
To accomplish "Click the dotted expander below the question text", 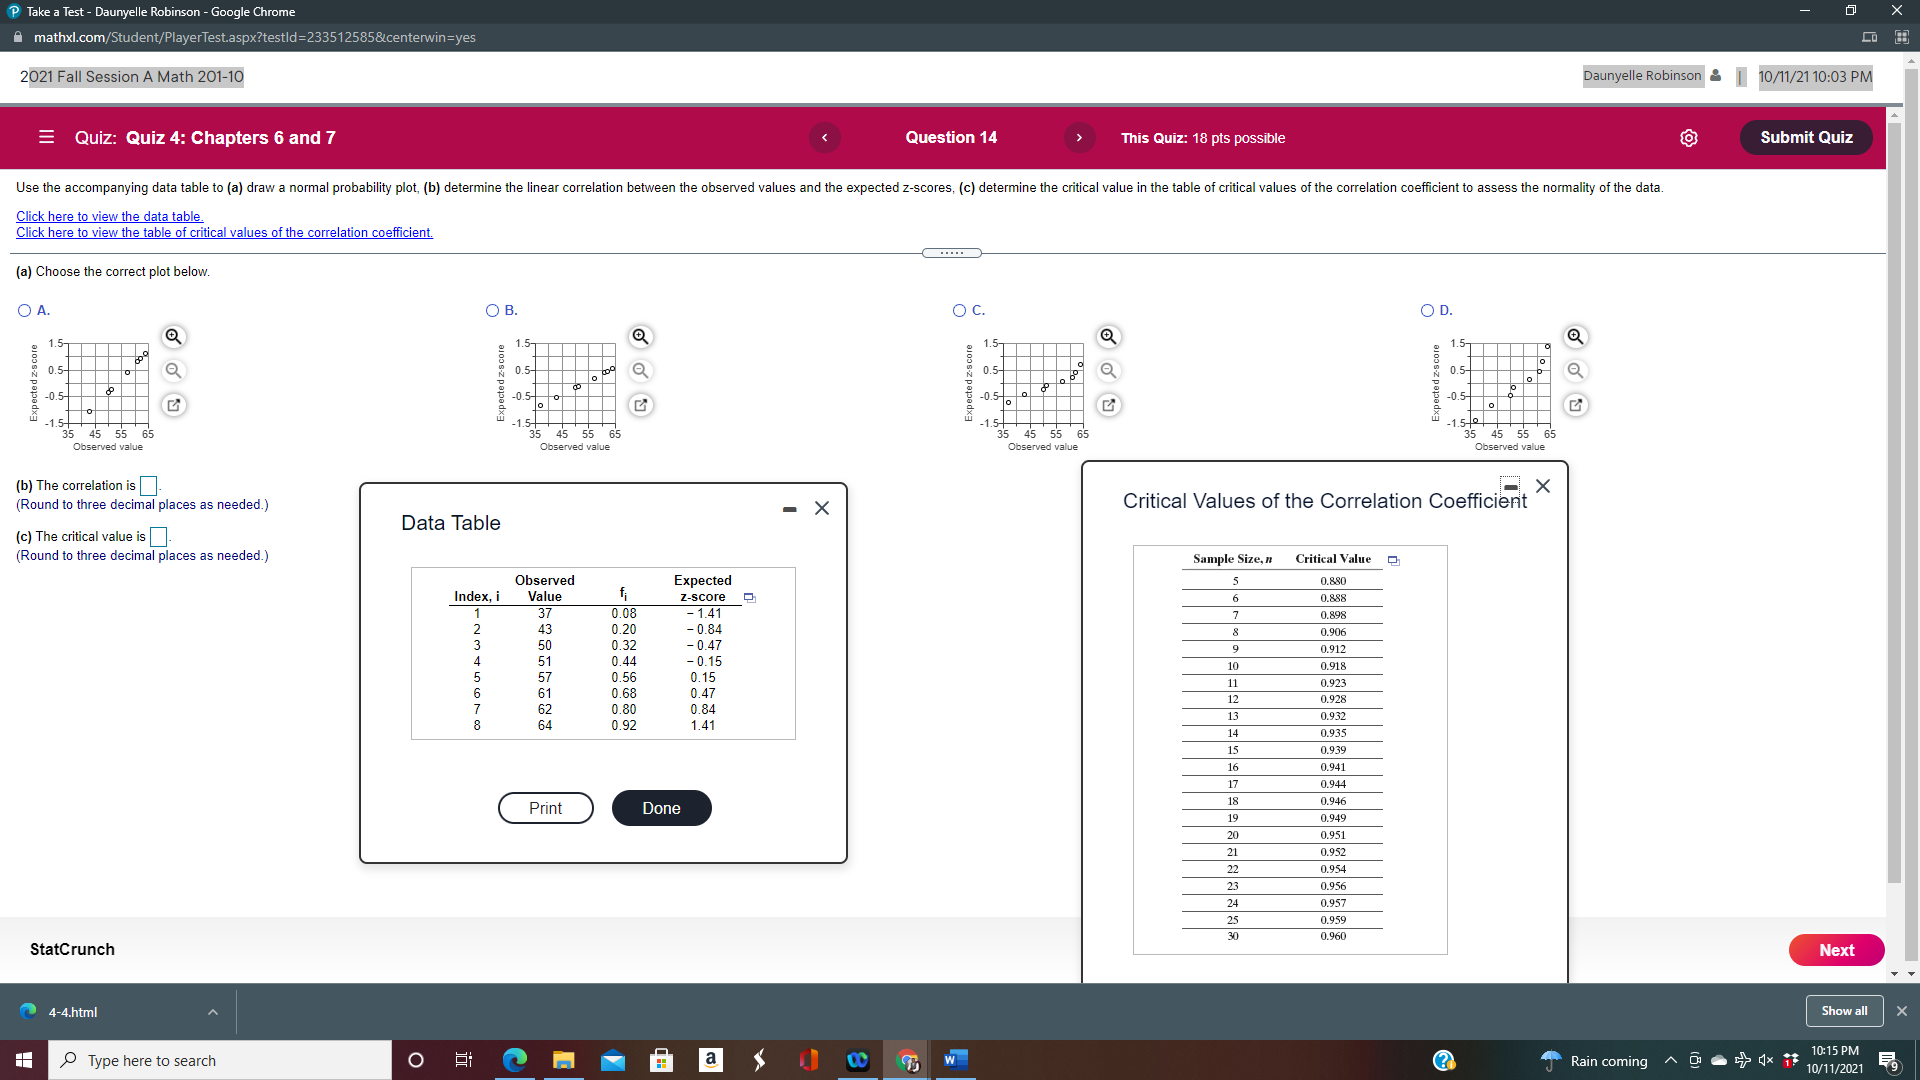I will click(951, 252).
